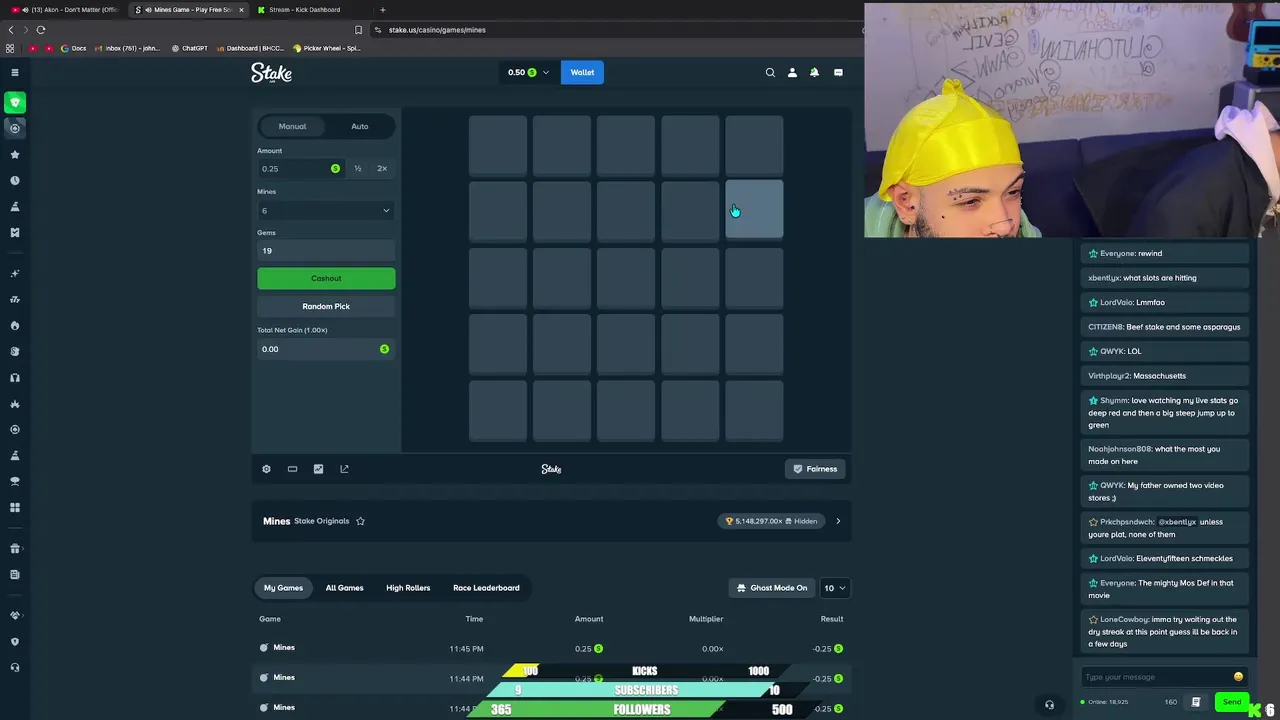Open the Favourites star icon in sidebar
The width and height of the screenshot is (1280, 720).
tap(15, 155)
